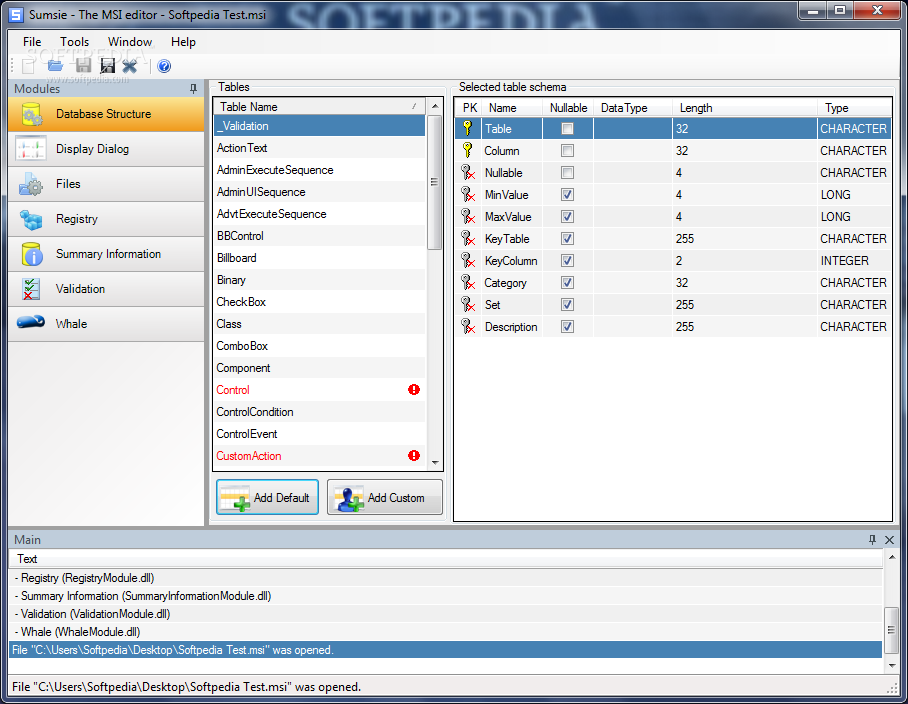The height and width of the screenshot is (704, 908).
Task: Open the File menu
Action: 32,42
